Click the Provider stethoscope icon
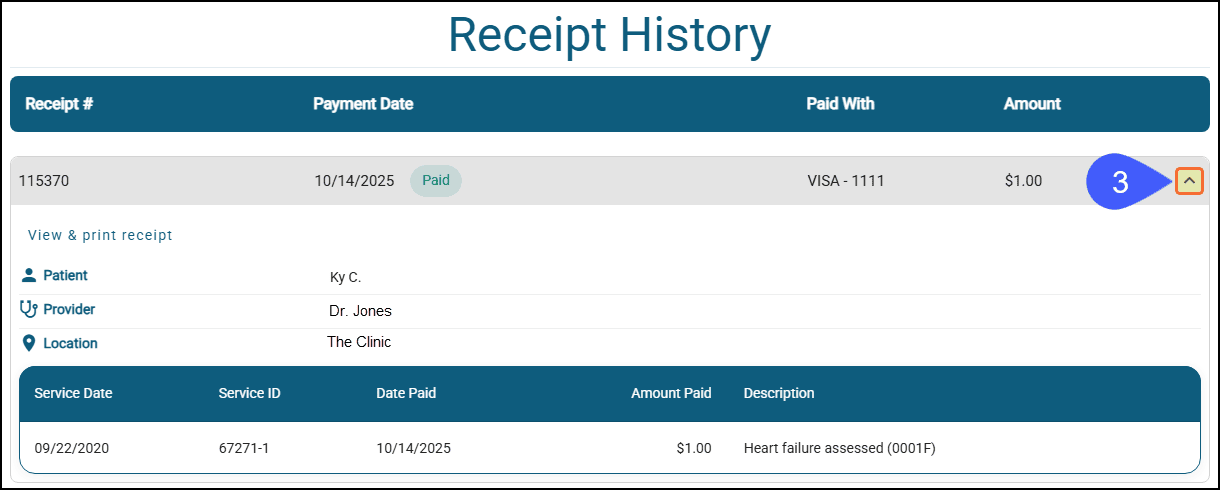Image resolution: width=1220 pixels, height=490 pixels. (x=29, y=309)
